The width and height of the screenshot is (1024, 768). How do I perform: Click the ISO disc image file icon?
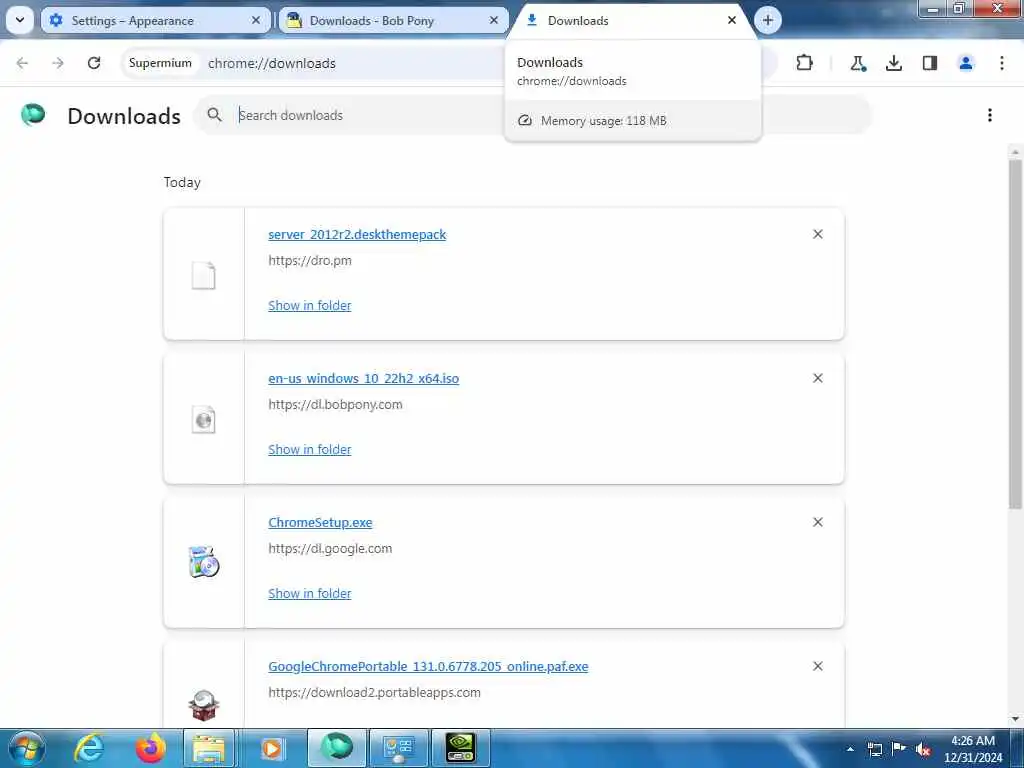[203, 419]
